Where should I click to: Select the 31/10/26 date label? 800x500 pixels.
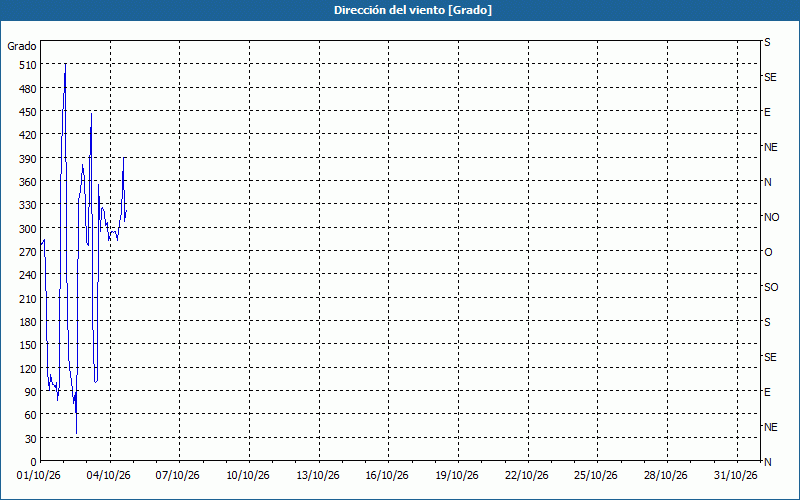click(736, 476)
